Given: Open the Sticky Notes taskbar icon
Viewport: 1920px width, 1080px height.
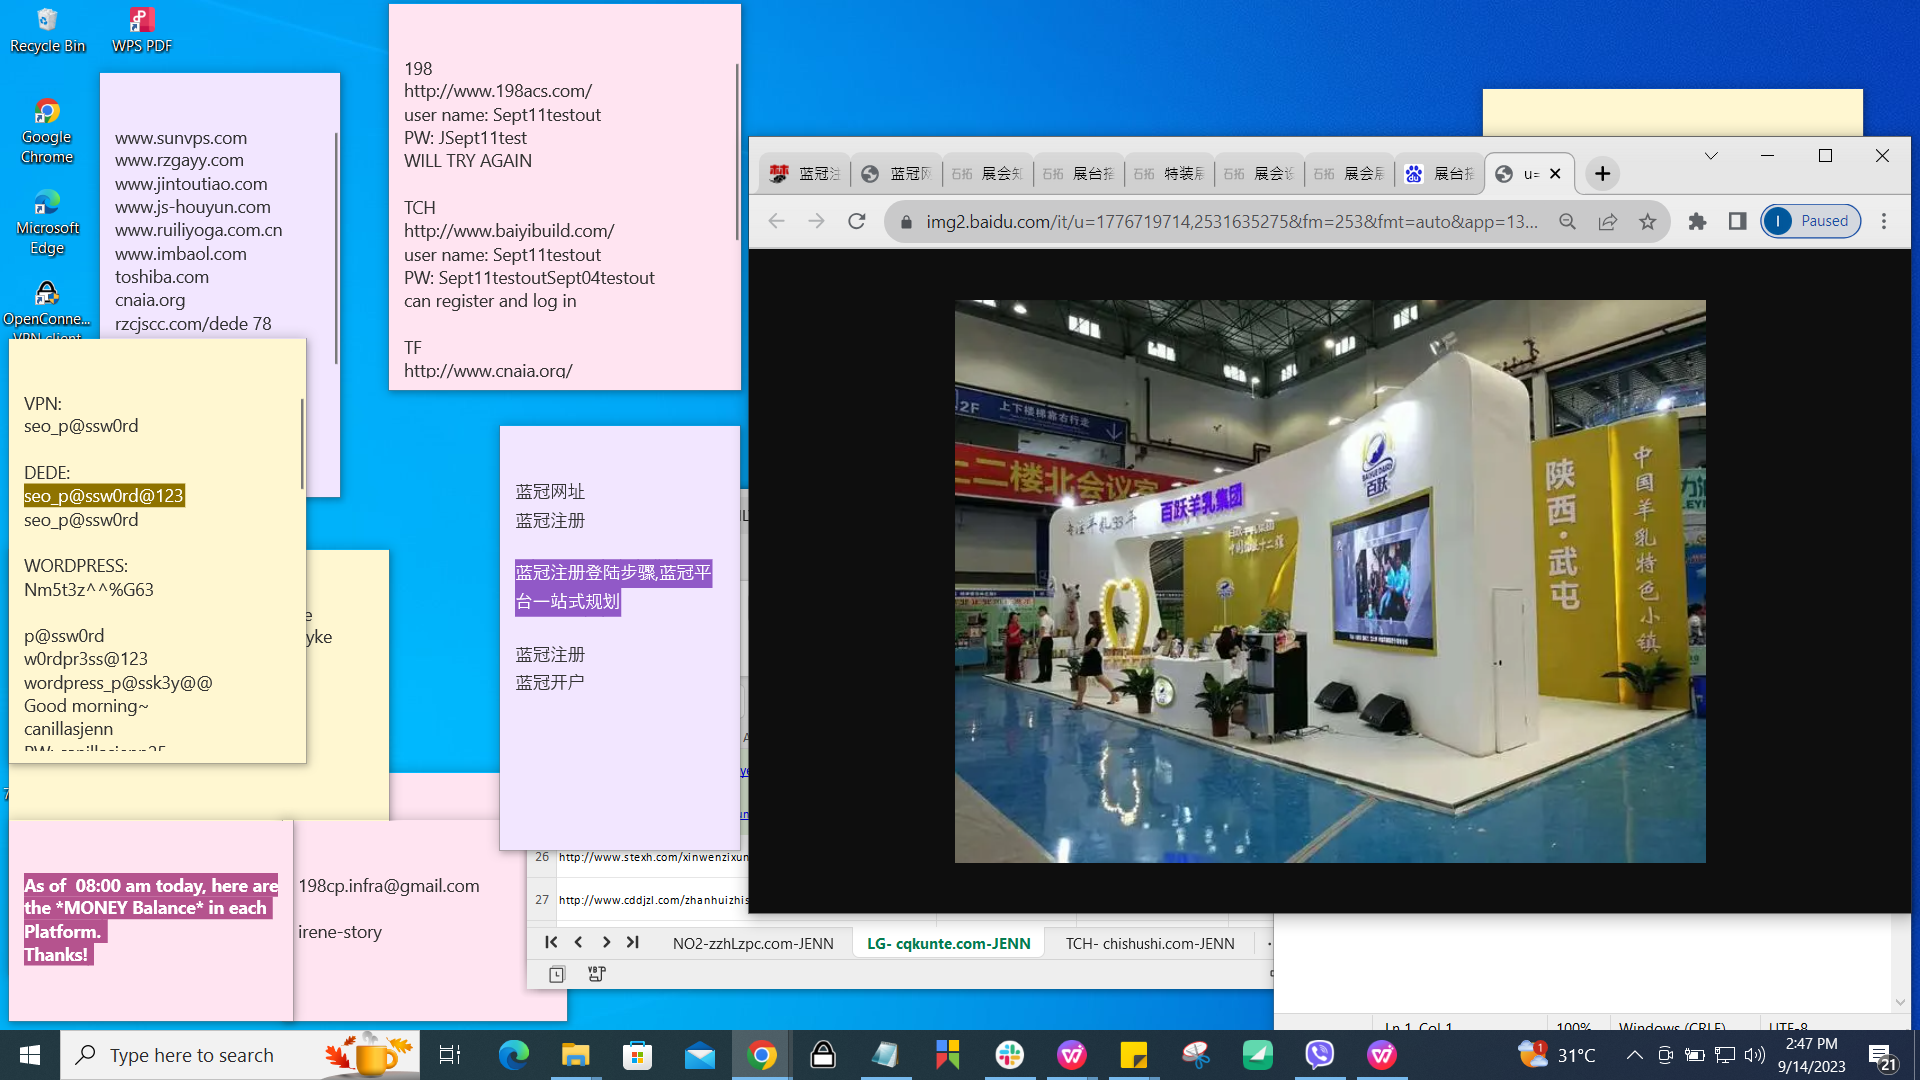Looking at the screenshot, I should 1134,1055.
